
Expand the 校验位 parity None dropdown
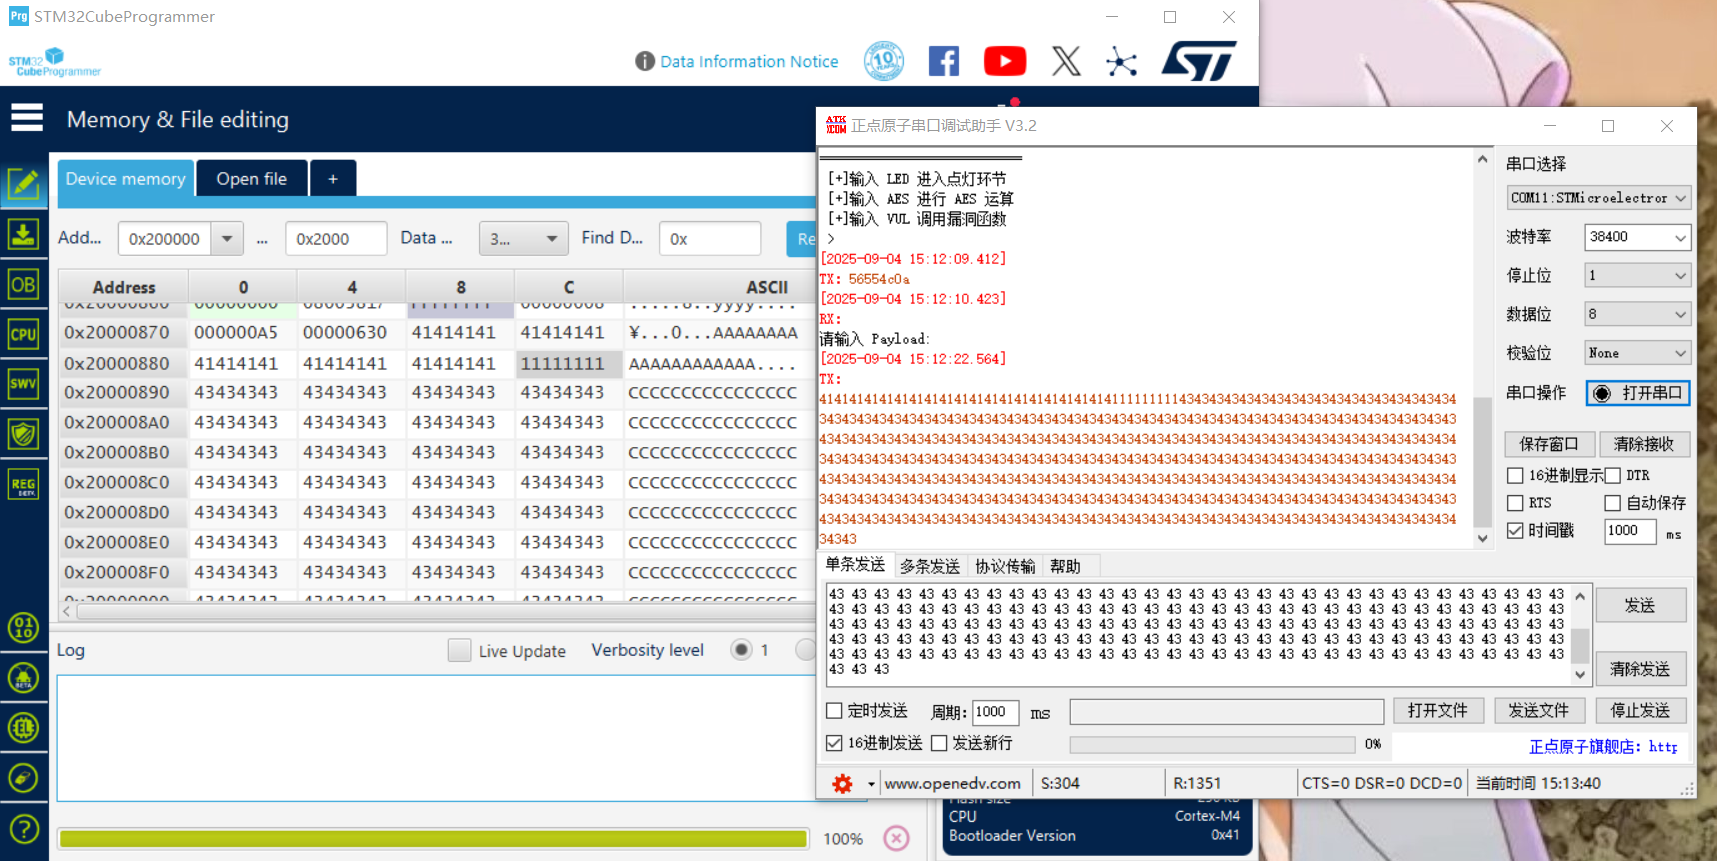click(1637, 353)
